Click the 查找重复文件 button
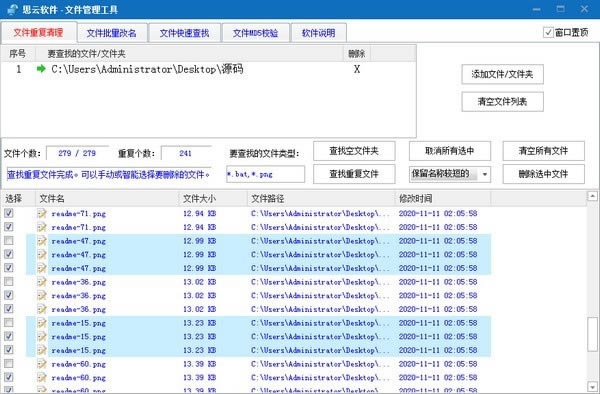The height and width of the screenshot is (394, 600). pyautogui.click(x=354, y=174)
